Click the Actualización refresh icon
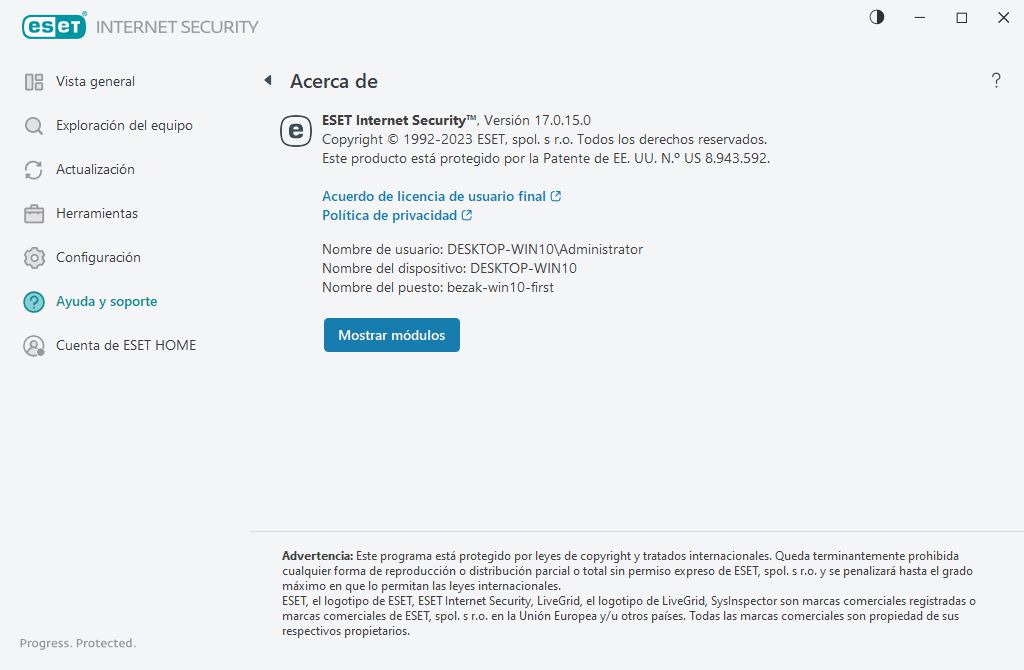The image size is (1024, 670). [x=34, y=170]
